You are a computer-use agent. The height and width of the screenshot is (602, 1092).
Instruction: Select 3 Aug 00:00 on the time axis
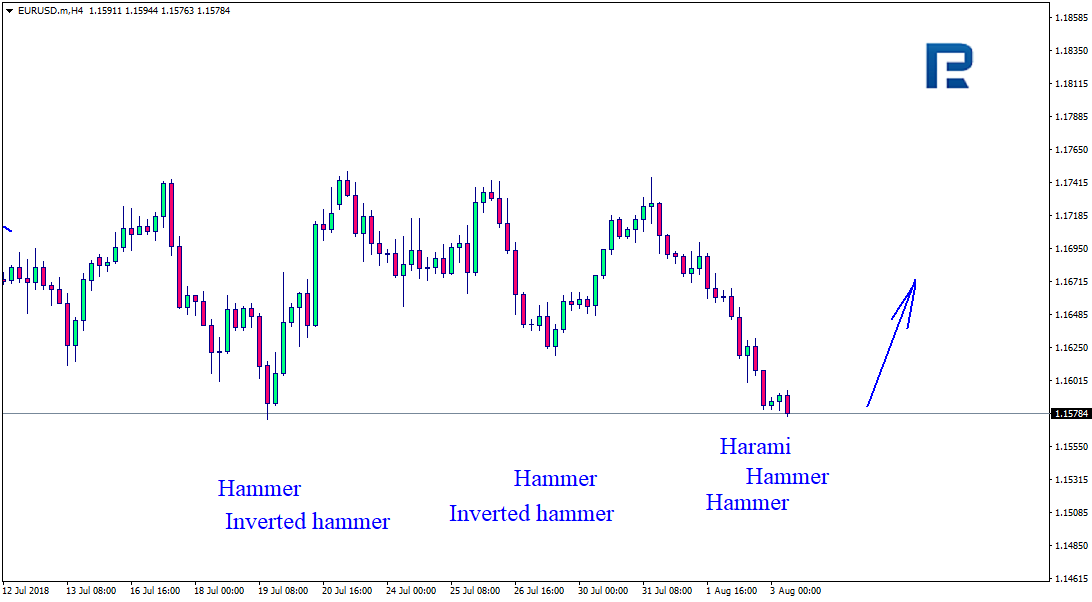tap(795, 591)
